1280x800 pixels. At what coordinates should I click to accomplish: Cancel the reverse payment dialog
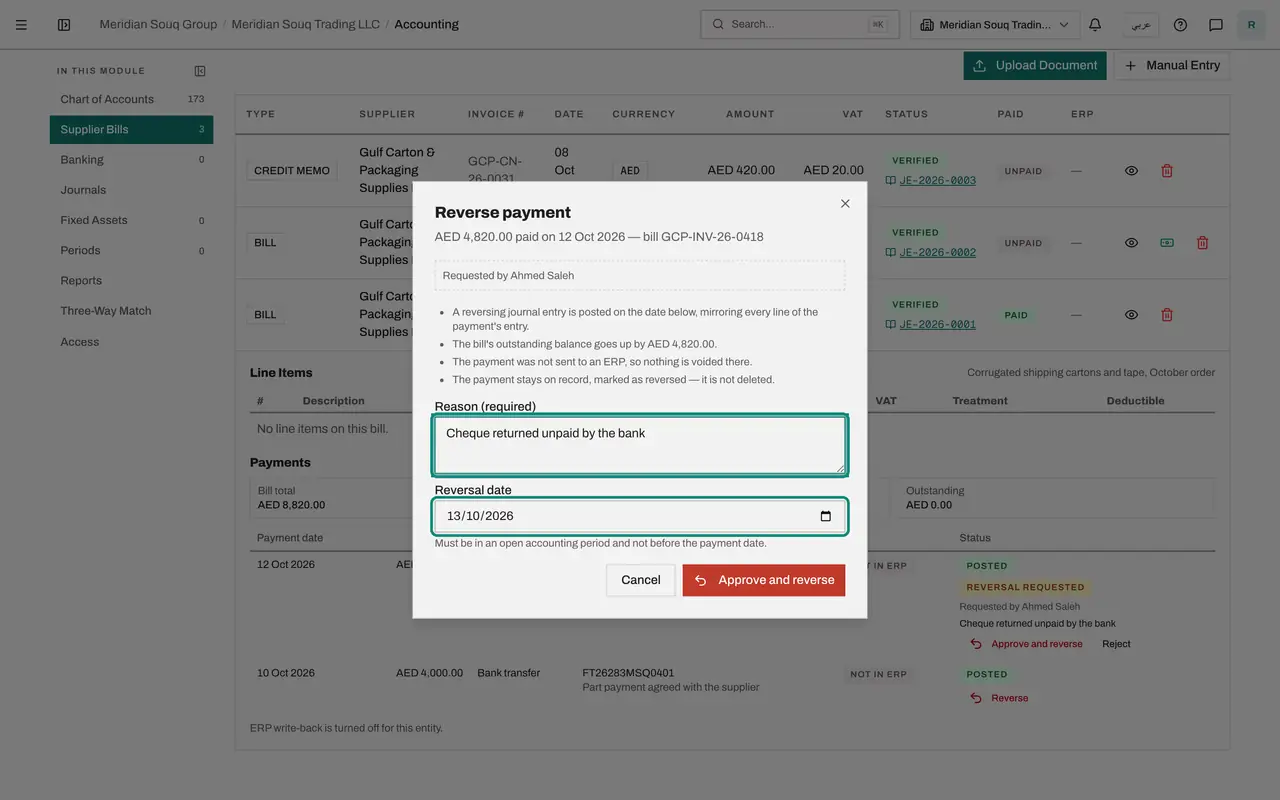click(641, 580)
